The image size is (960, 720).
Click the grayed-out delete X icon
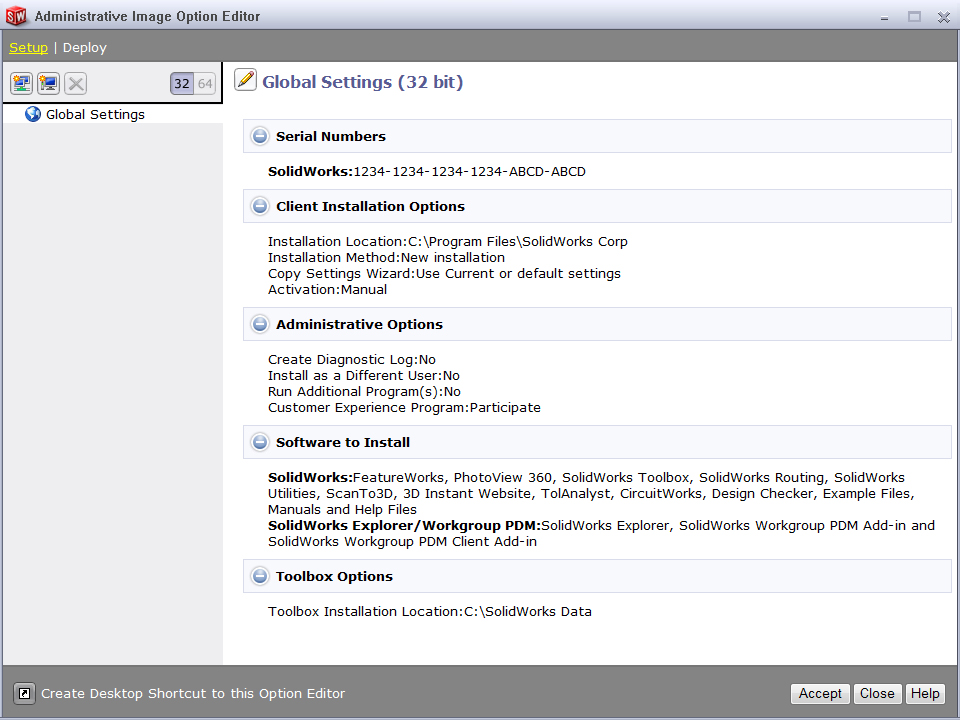[x=75, y=84]
